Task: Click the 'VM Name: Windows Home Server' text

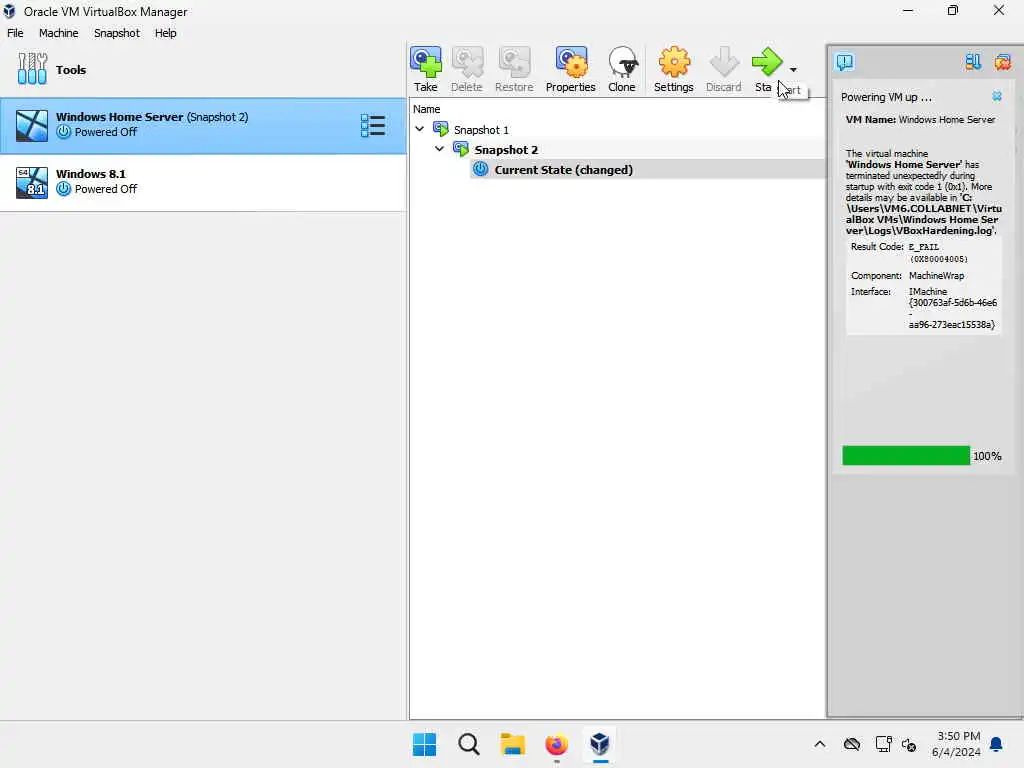Action: click(x=920, y=120)
